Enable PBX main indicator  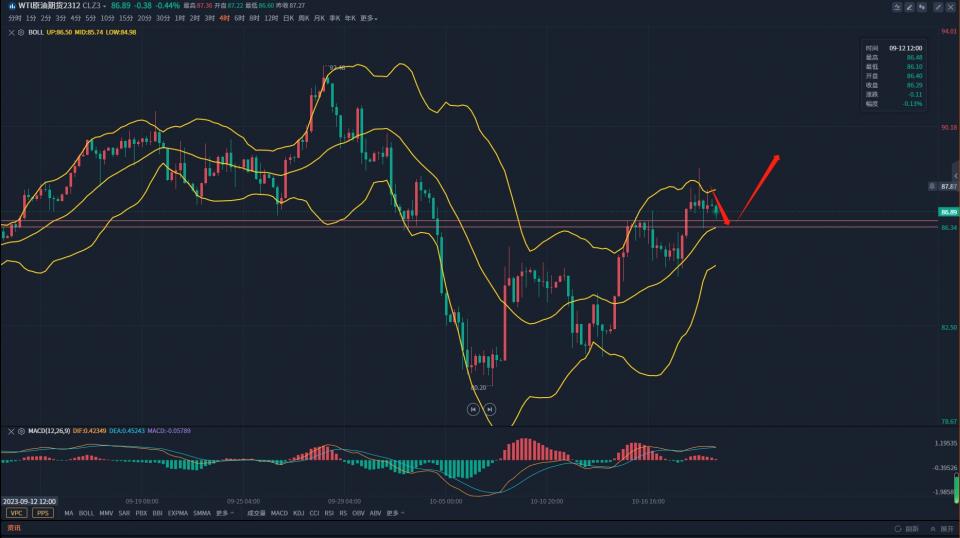click(x=141, y=513)
